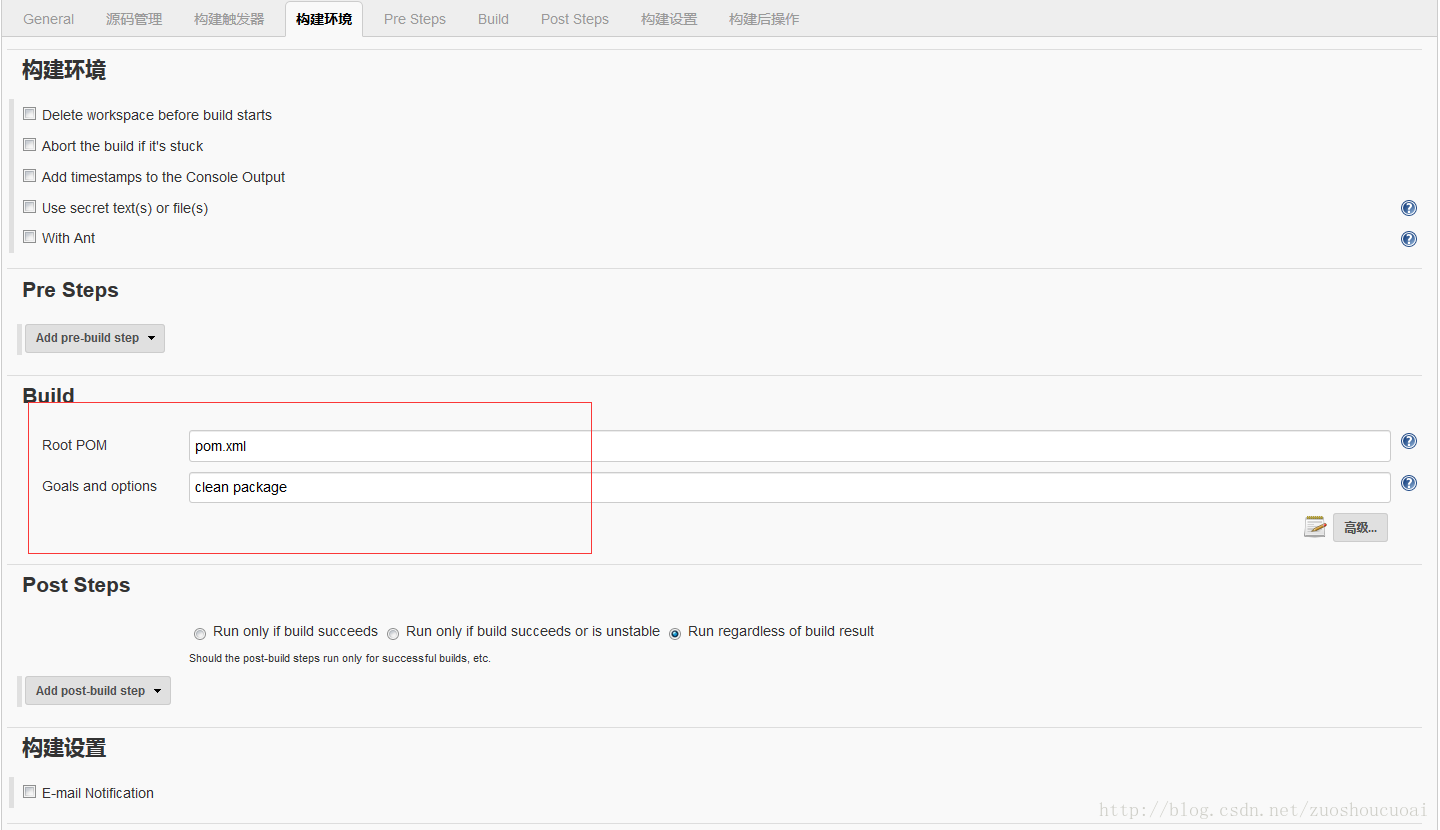Open help icon for Root POM field
This screenshot has width=1440, height=830.
(1409, 441)
